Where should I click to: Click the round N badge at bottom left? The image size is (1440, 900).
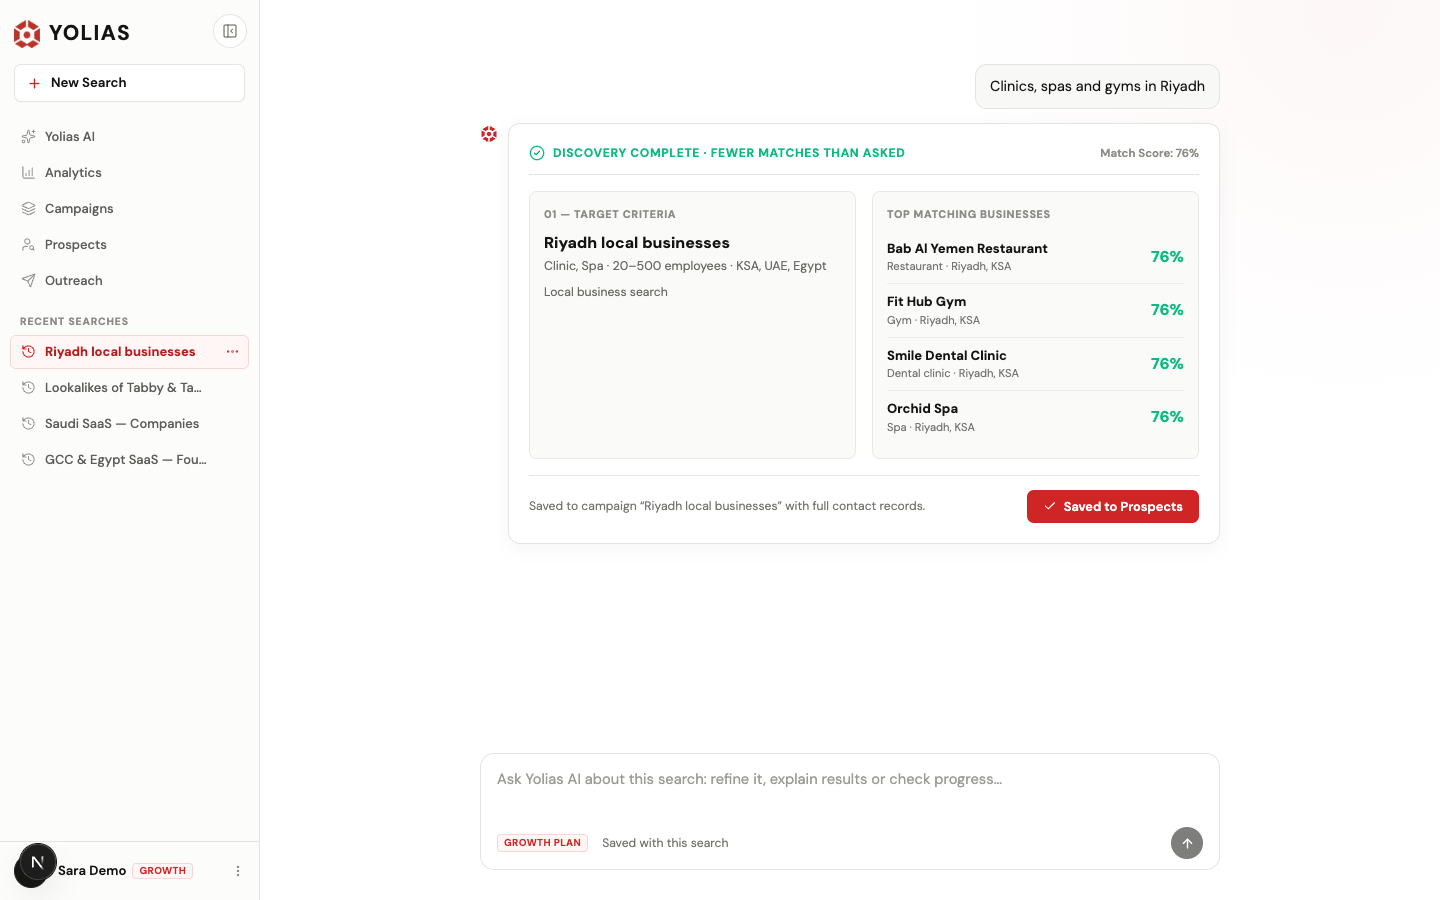pyautogui.click(x=37, y=862)
